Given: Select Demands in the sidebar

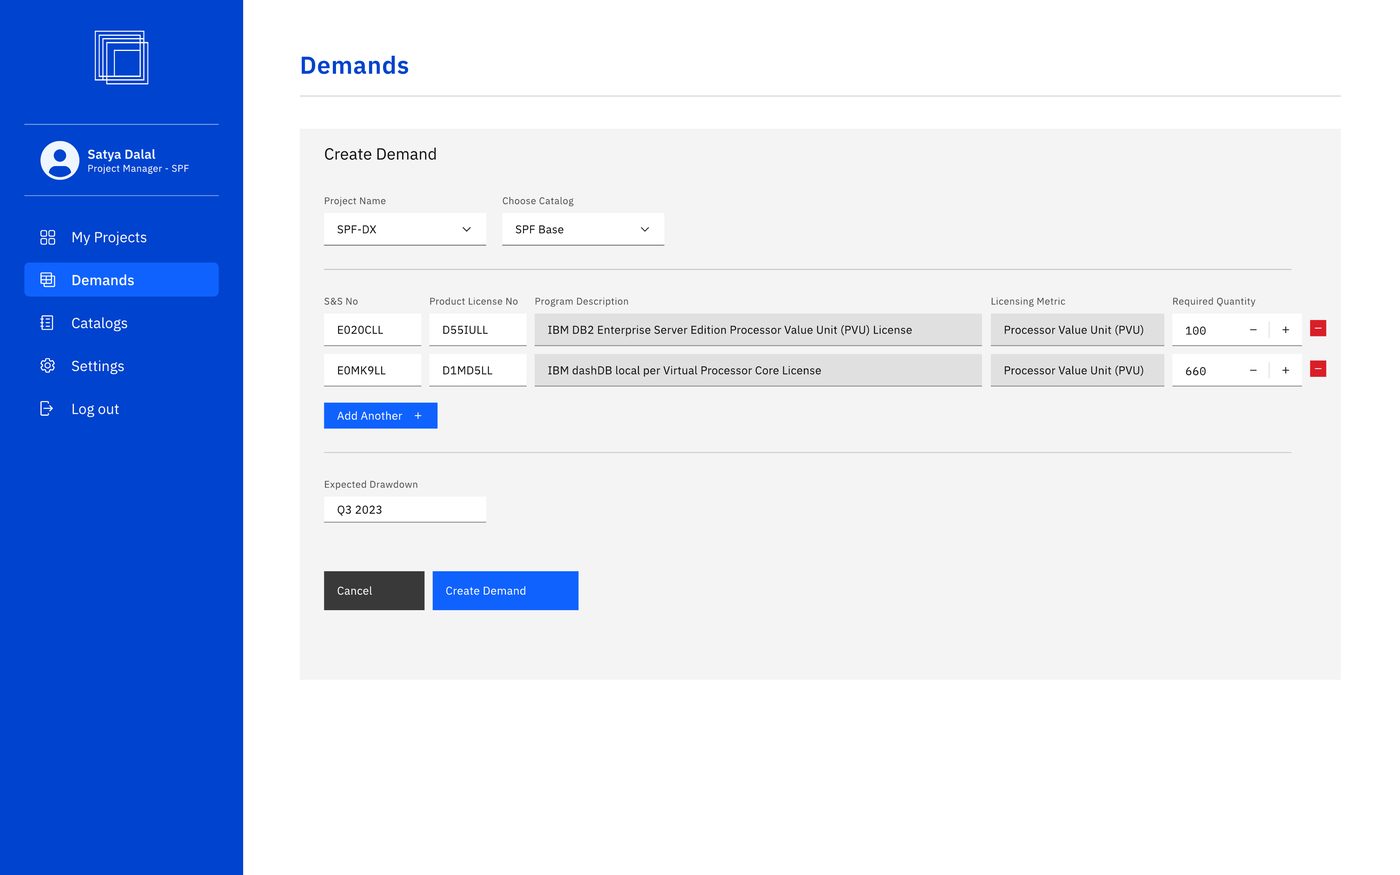Looking at the screenshot, I should click(121, 280).
